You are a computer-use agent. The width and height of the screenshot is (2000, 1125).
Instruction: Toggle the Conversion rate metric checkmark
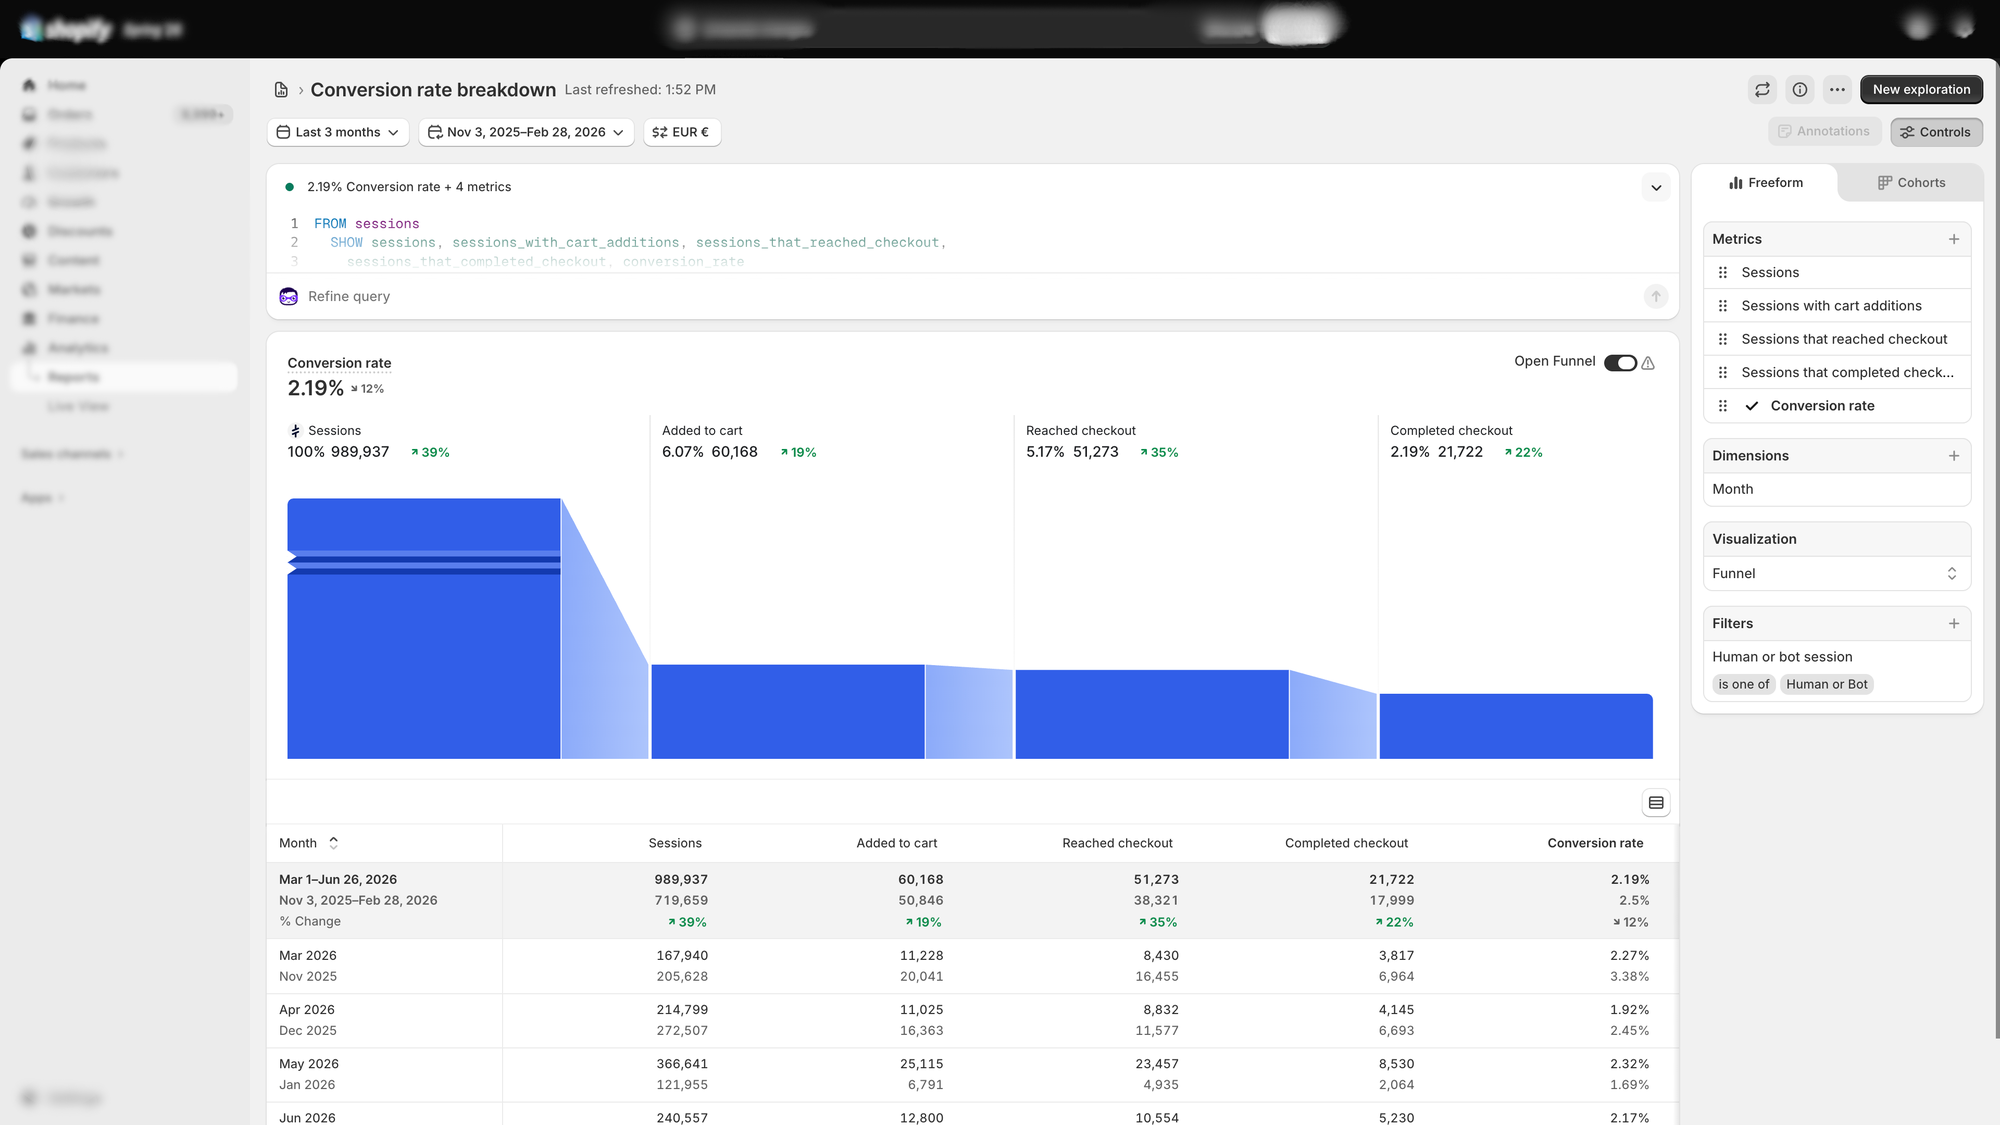[x=1751, y=406]
